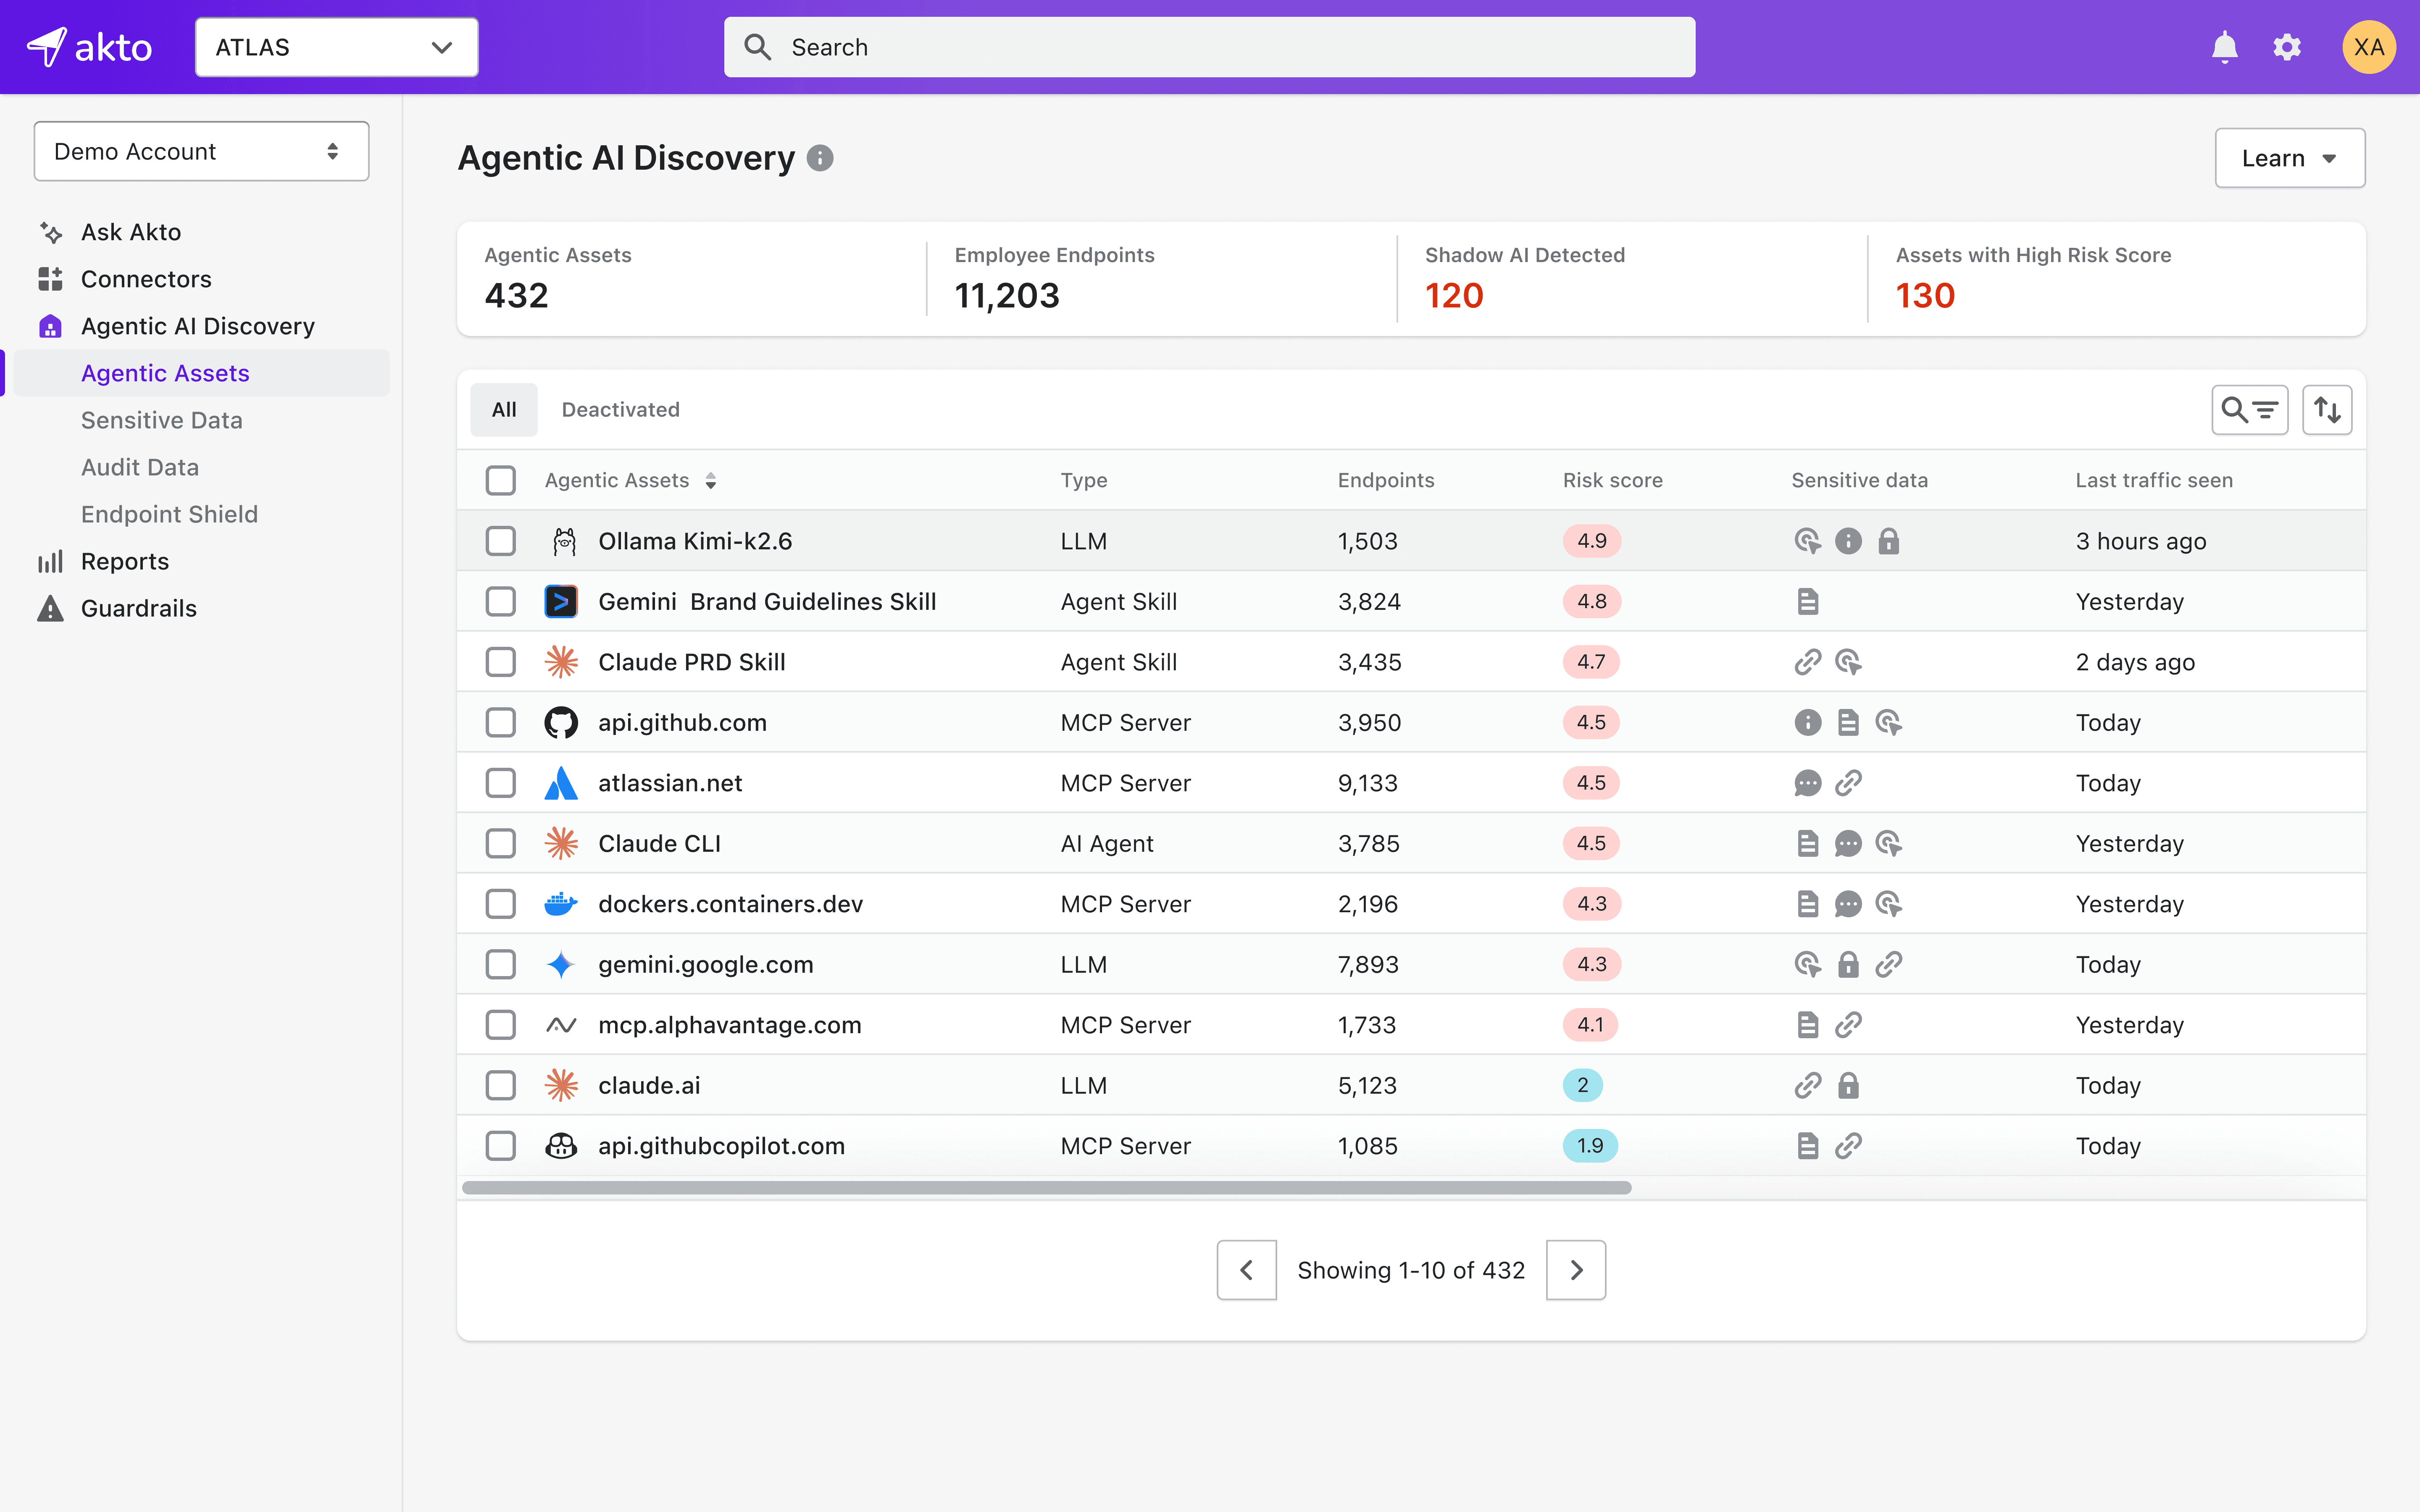Check the gemini.google.com row
2420x1512 pixels.
[x=500, y=965]
